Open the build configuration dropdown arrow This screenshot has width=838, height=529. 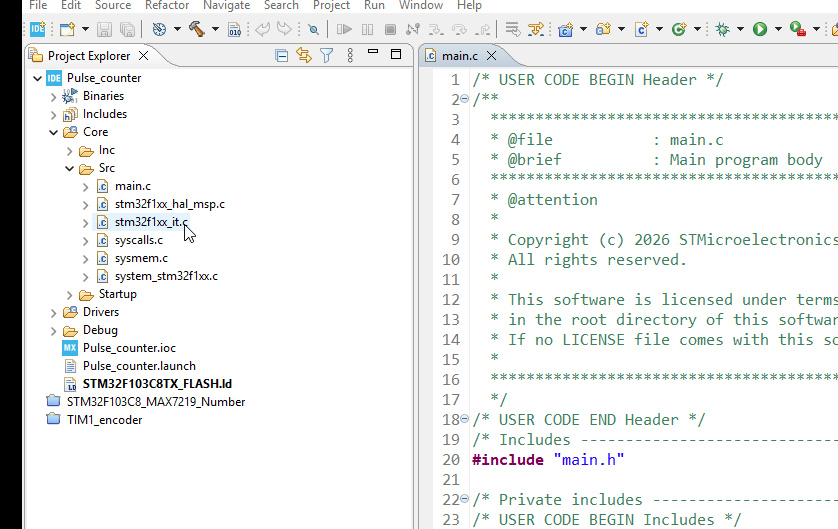point(177,29)
